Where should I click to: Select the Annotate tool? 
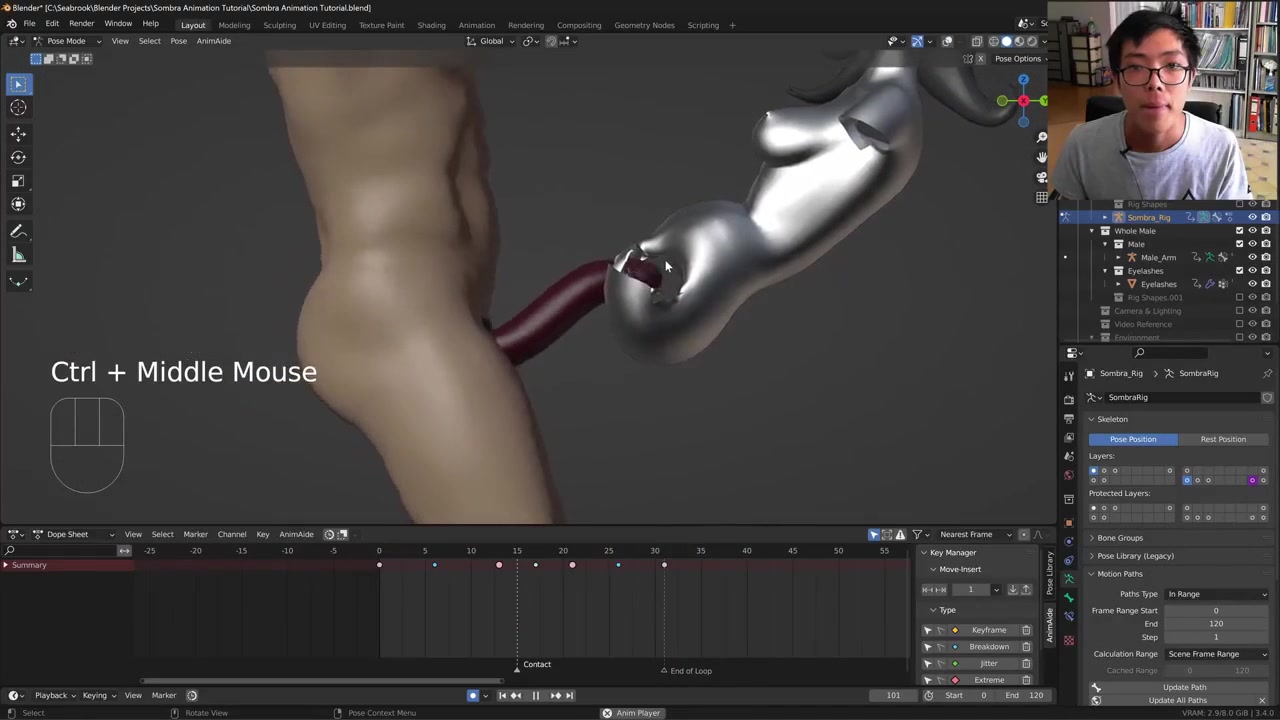18,231
